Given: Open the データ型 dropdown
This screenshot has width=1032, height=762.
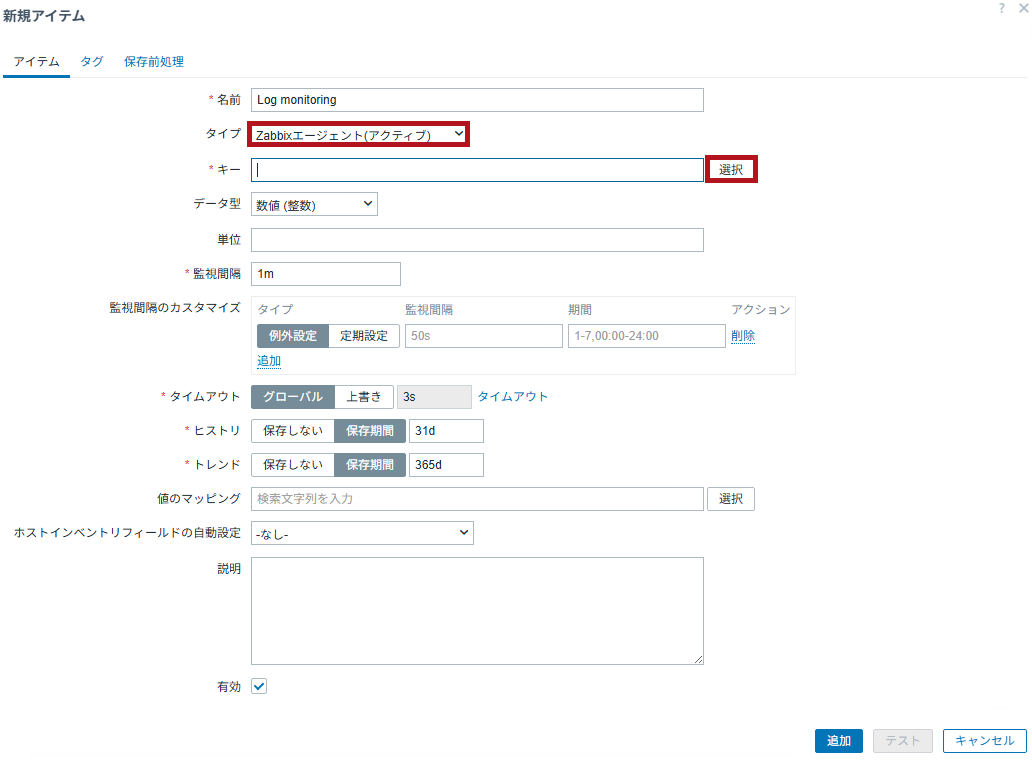Looking at the screenshot, I should pos(314,204).
